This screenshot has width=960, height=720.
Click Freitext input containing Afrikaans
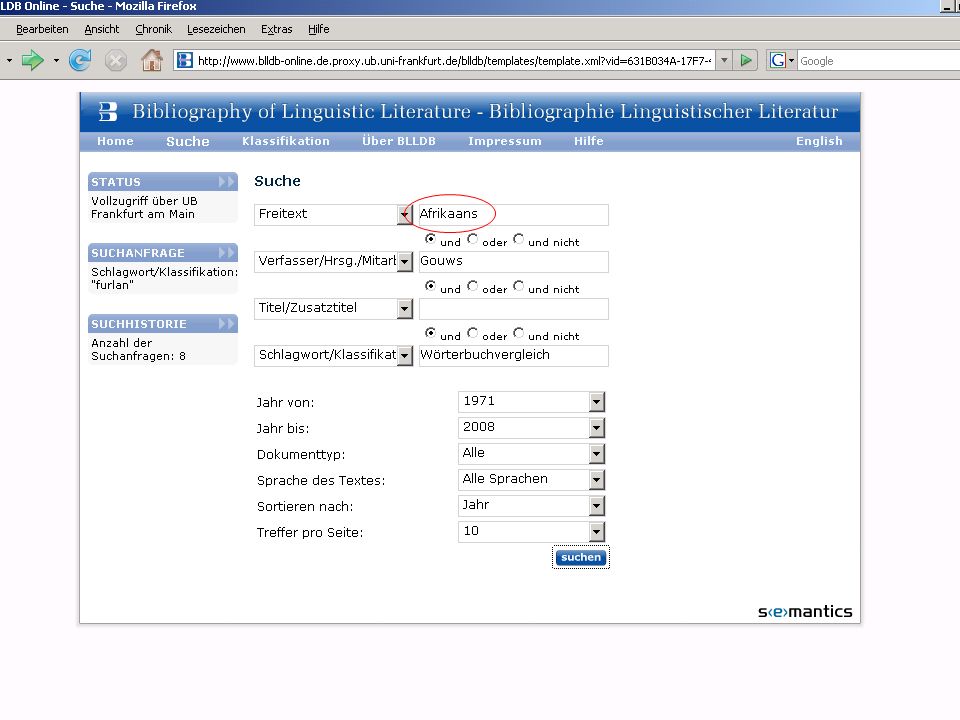click(x=514, y=215)
